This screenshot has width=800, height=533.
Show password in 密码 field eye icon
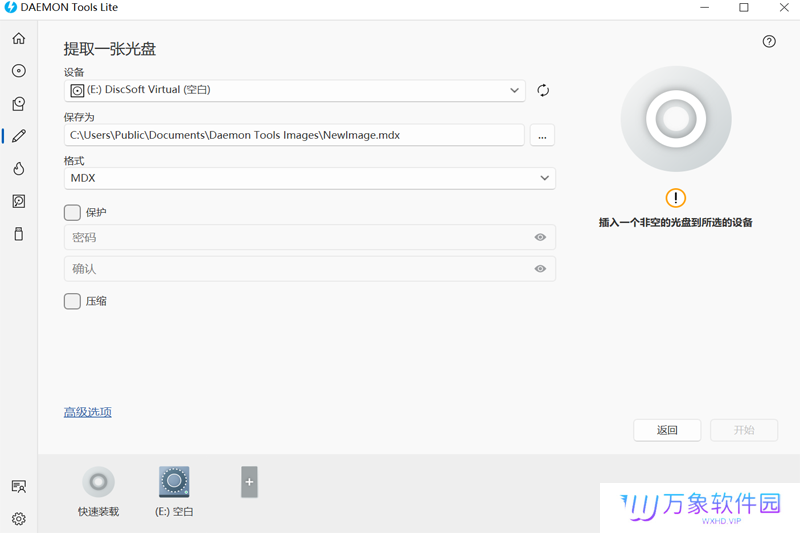click(x=540, y=237)
